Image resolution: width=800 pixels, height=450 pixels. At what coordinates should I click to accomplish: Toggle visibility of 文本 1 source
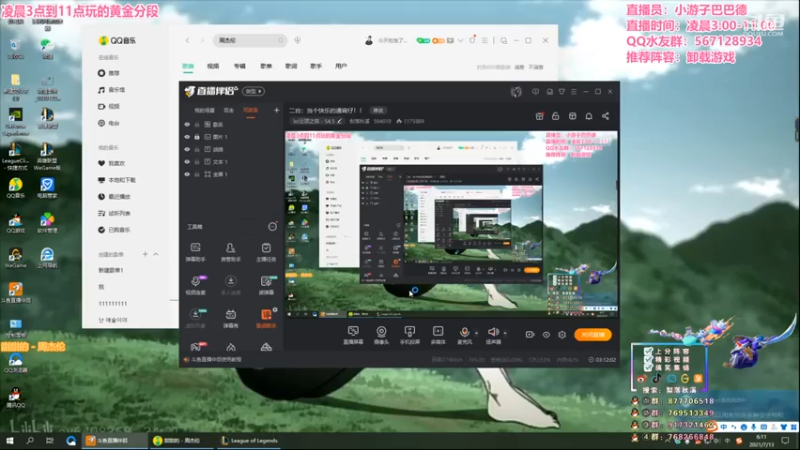187,162
